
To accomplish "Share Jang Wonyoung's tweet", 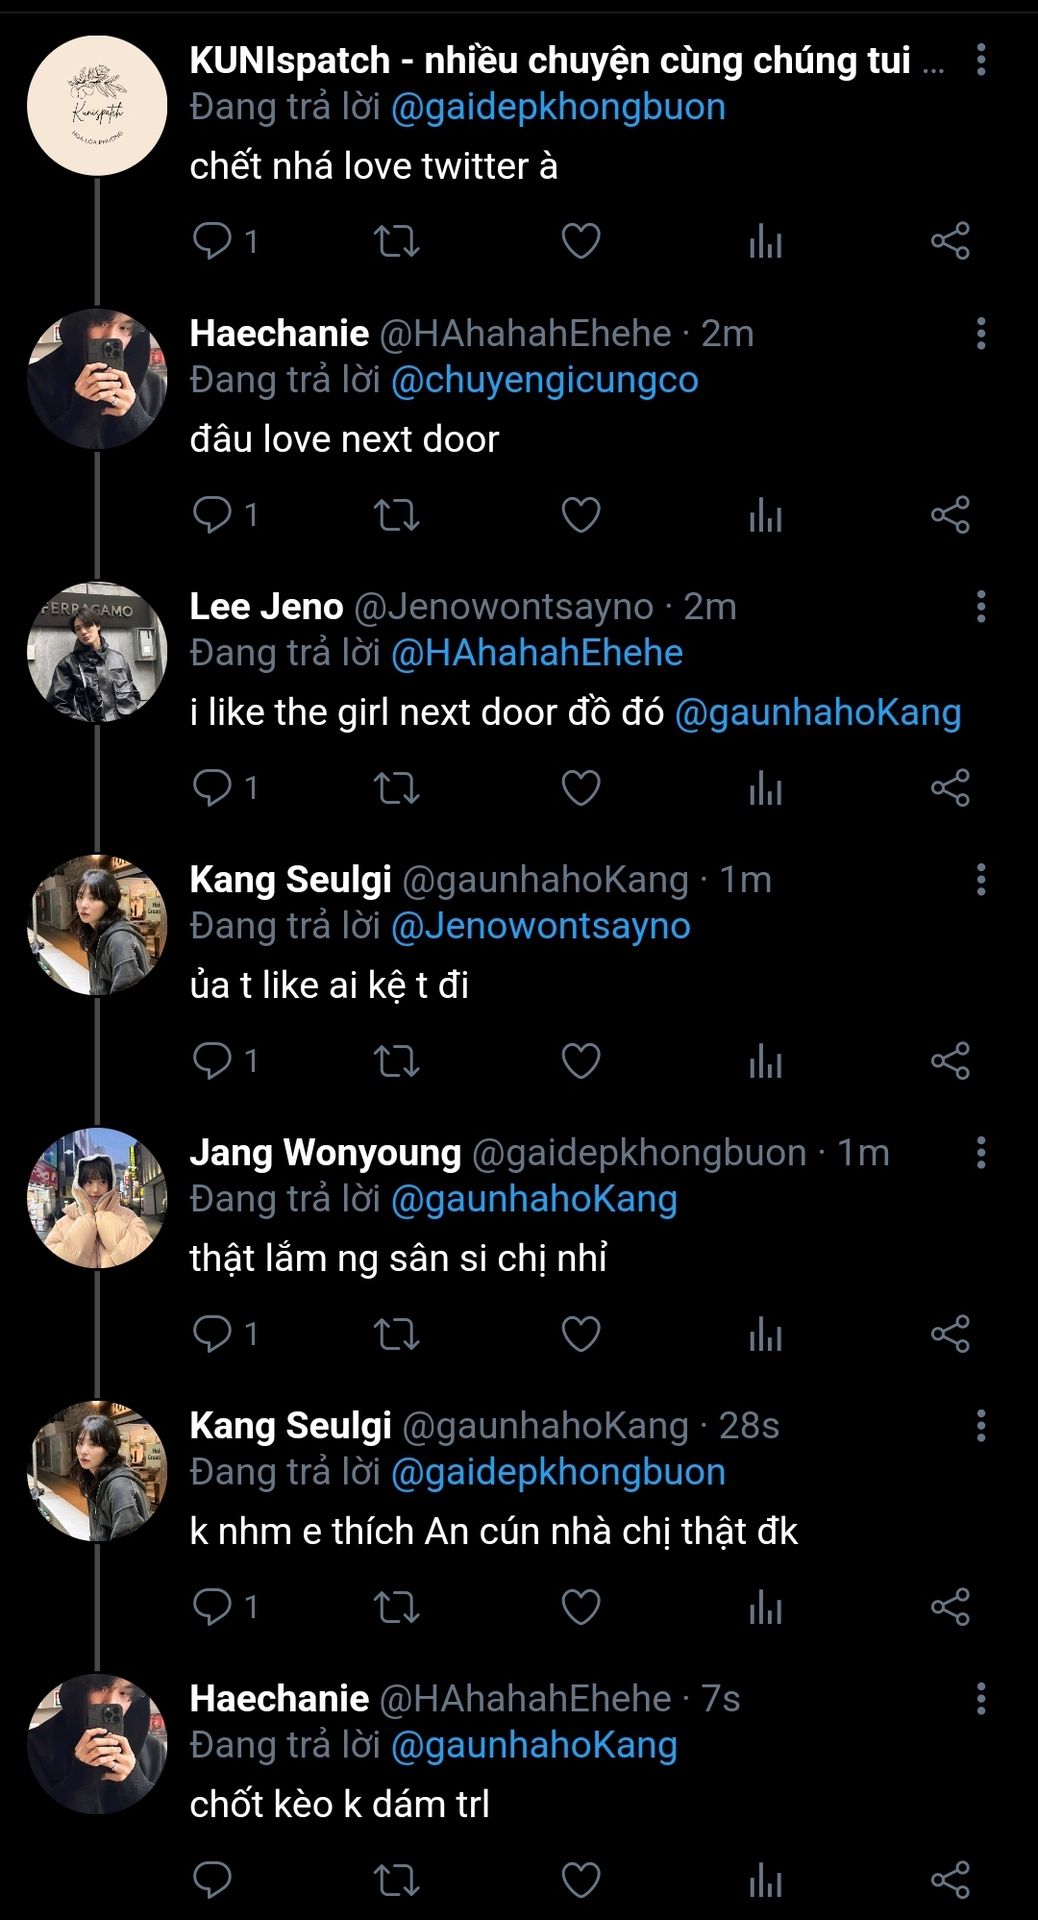I will pyautogui.click(x=950, y=1334).
